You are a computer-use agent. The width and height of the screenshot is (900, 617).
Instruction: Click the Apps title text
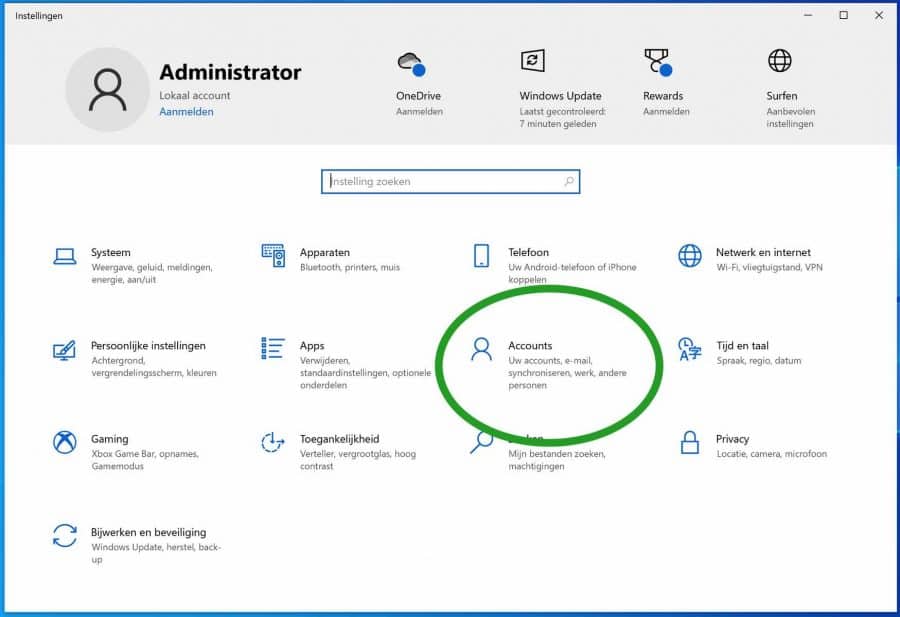coord(312,346)
